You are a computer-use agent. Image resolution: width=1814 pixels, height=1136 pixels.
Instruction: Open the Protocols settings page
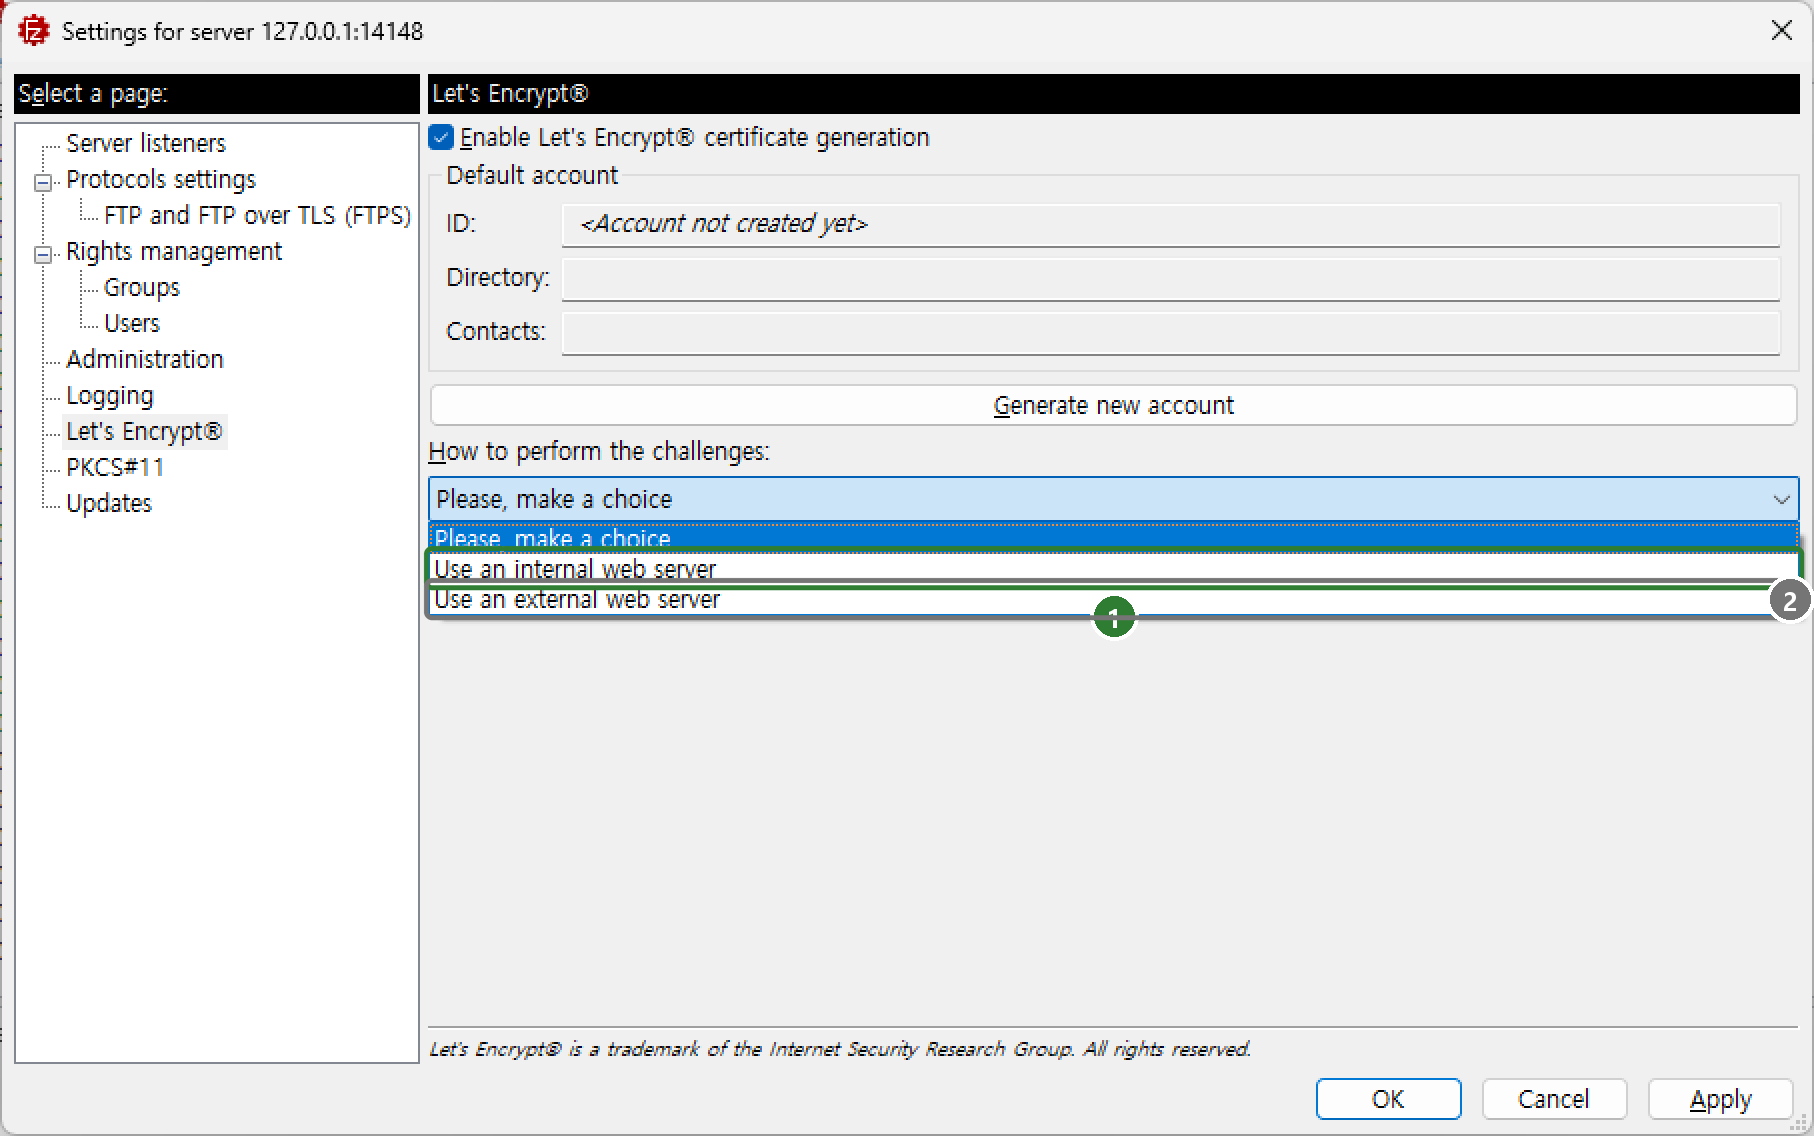pyautogui.click(x=161, y=179)
